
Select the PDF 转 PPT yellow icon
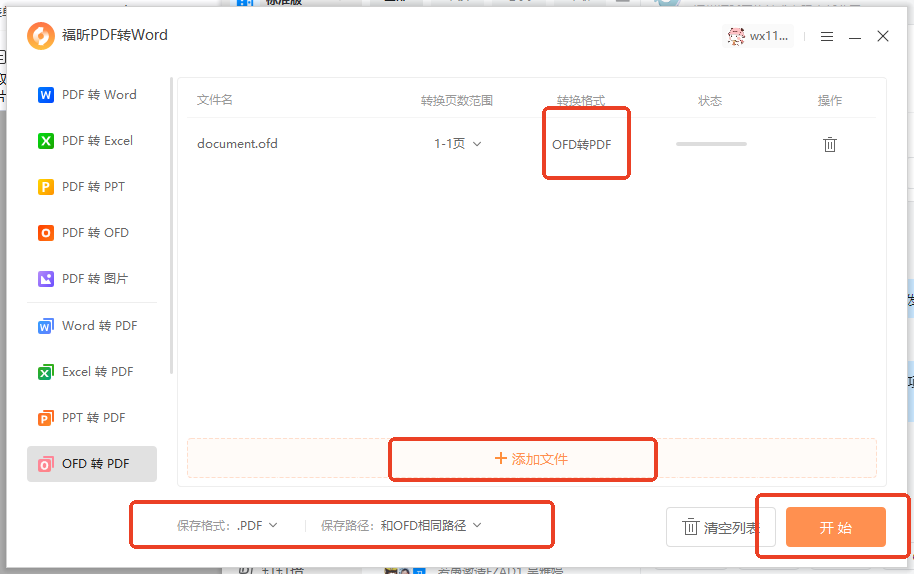click(x=45, y=186)
